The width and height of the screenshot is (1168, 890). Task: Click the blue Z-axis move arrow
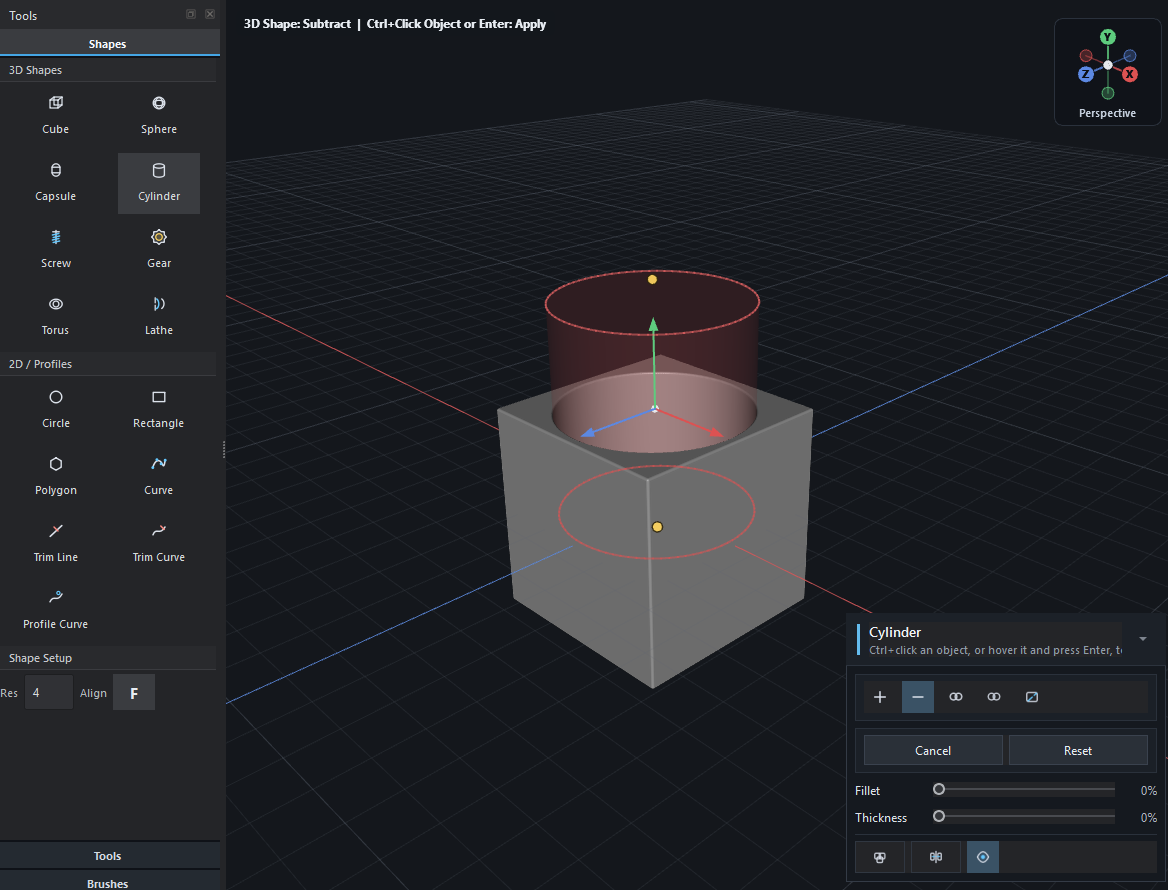(588, 432)
